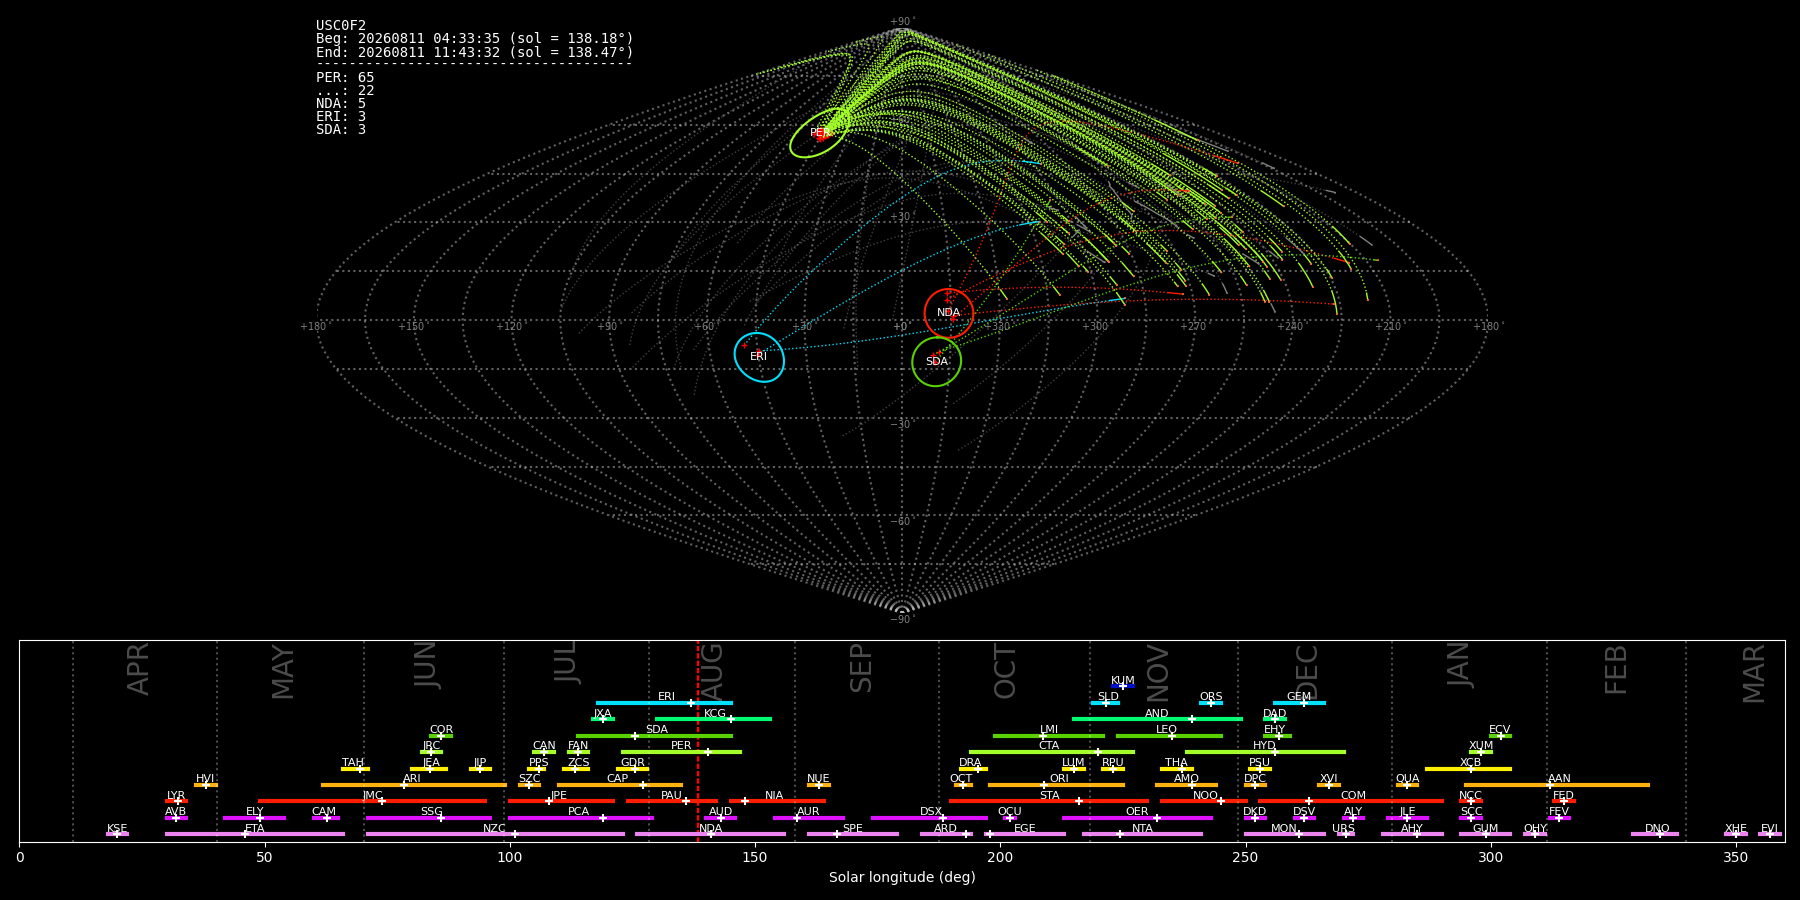1800x900 pixels.
Task: Click the KCG green activity bar
Action: (x=713, y=719)
